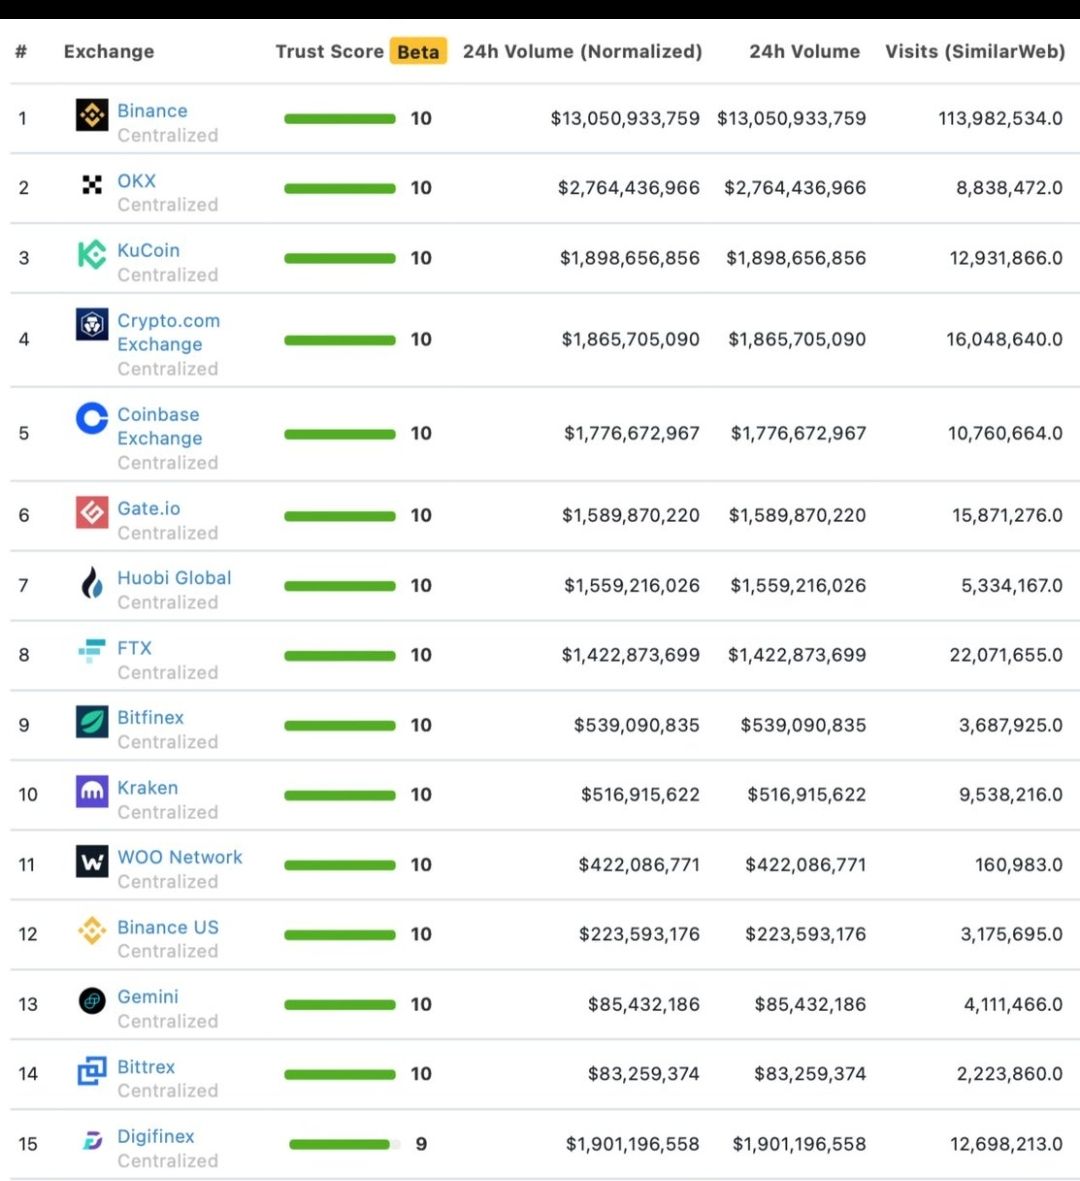
Task: Sort by Trust Score column header
Action: pos(329,51)
